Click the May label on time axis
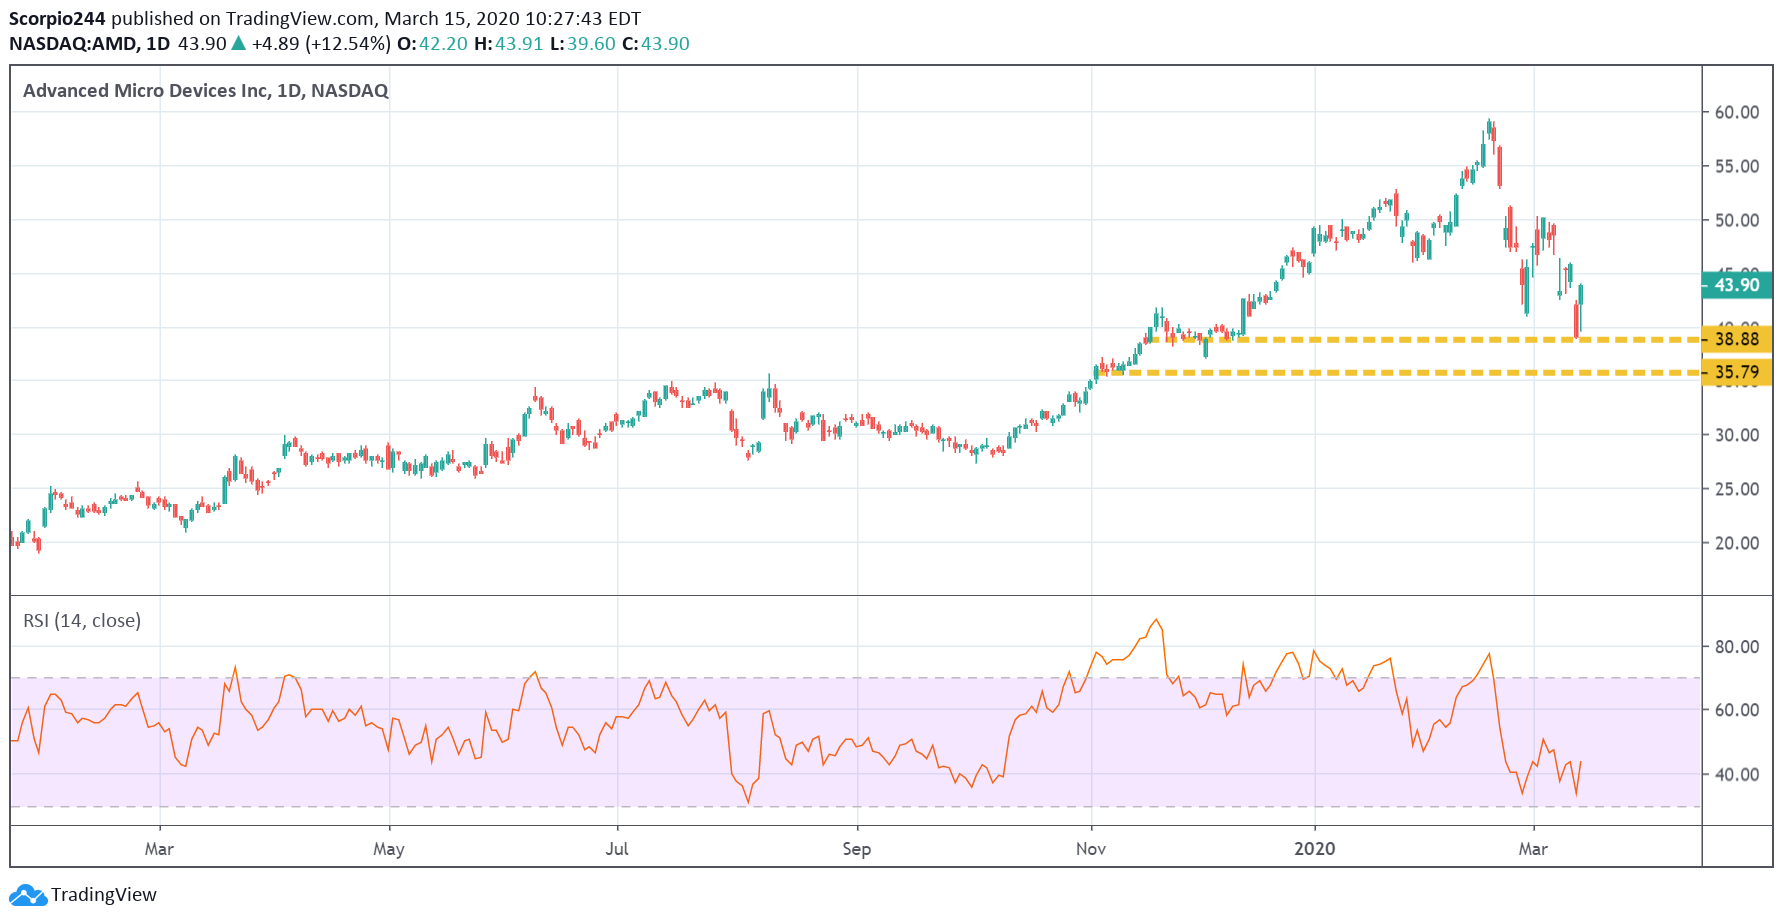 [389, 849]
